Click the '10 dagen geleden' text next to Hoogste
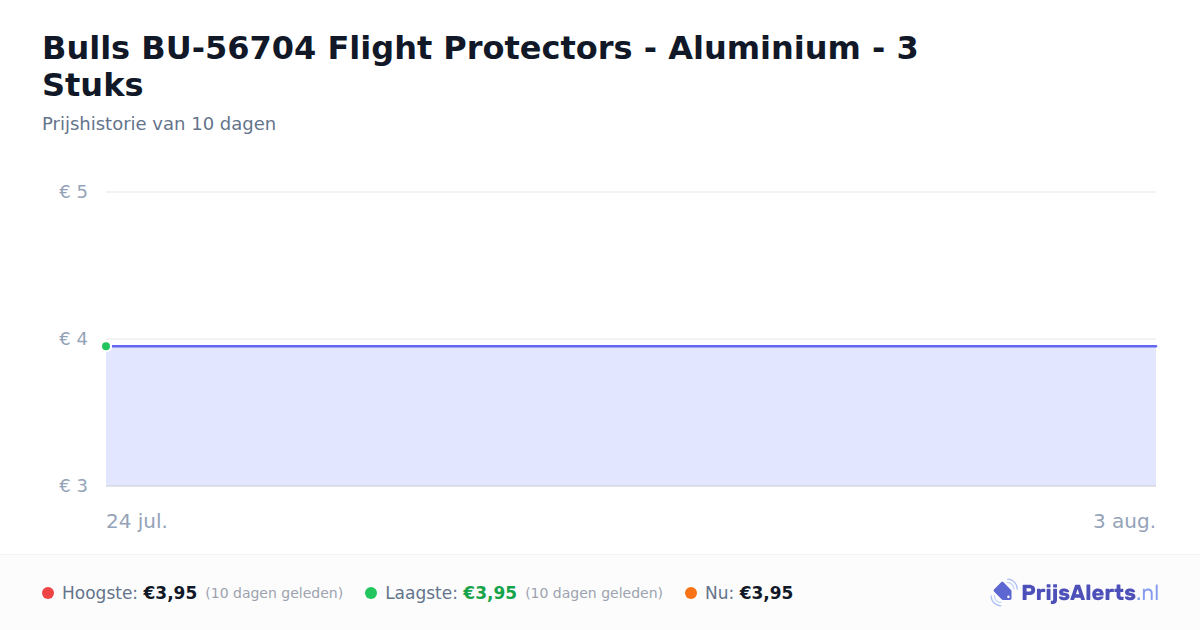 (274, 593)
